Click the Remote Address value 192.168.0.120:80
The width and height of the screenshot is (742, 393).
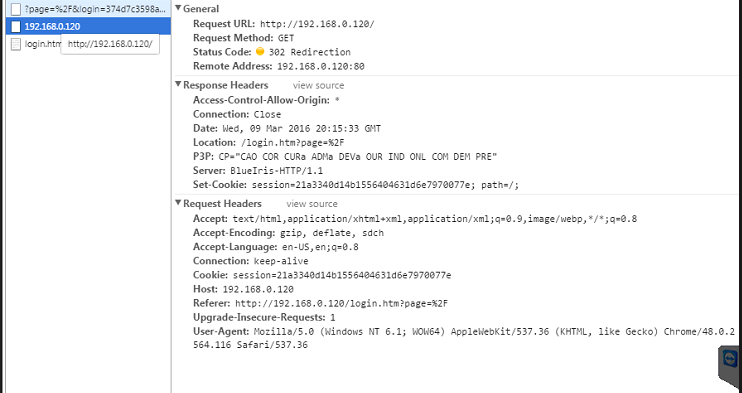321,66
